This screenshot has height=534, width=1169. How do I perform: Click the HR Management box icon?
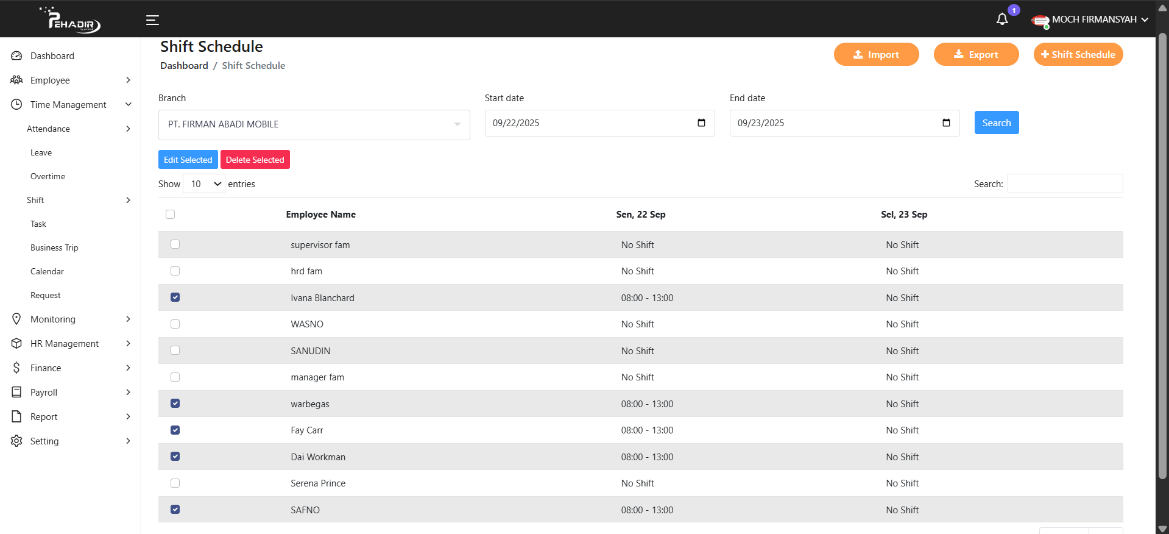pyautogui.click(x=16, y=344)
